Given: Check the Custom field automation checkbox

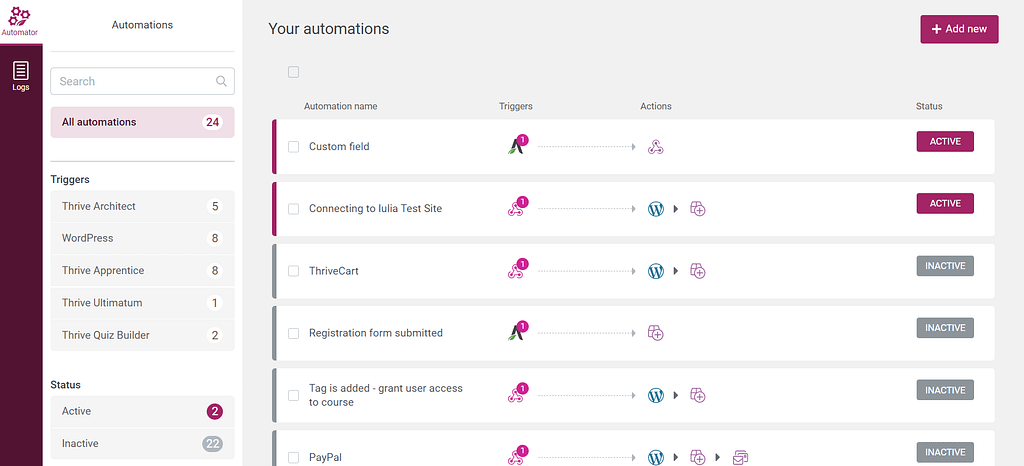Looking at the screenshot, I should (x=293, y=147).
